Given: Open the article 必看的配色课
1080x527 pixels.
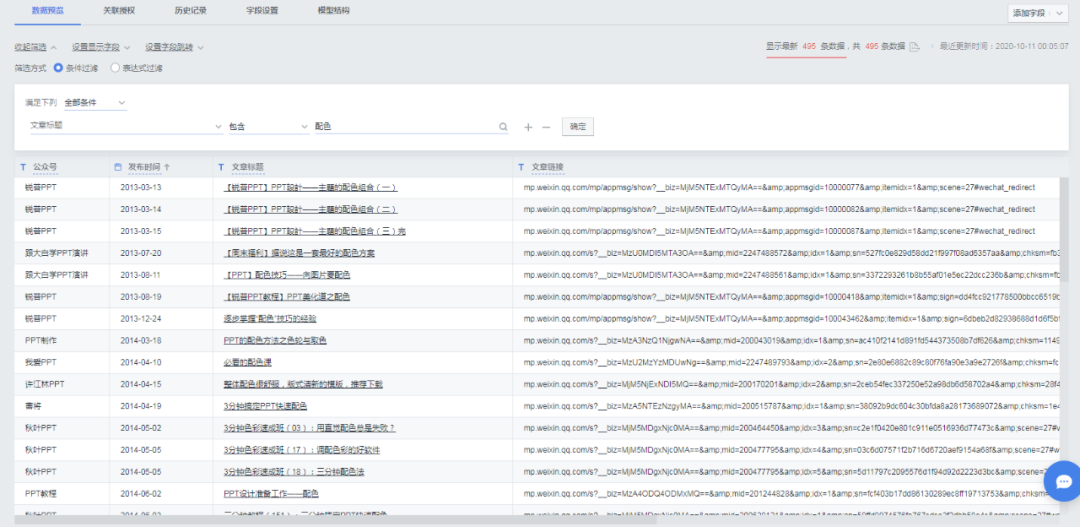Looking at the screenshot, I should click(249, 362).
